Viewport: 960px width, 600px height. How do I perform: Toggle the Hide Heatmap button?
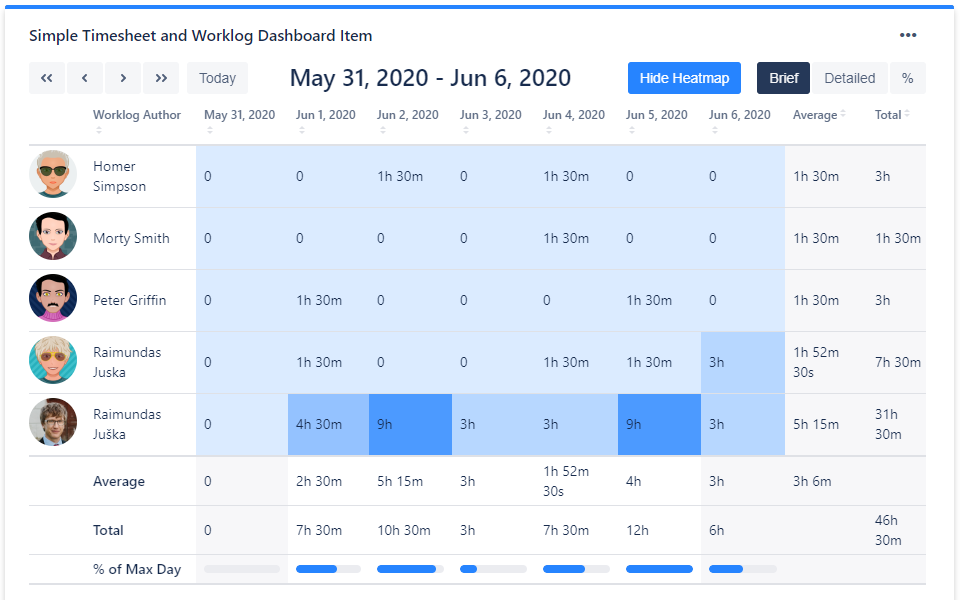[x=685, y=78]
